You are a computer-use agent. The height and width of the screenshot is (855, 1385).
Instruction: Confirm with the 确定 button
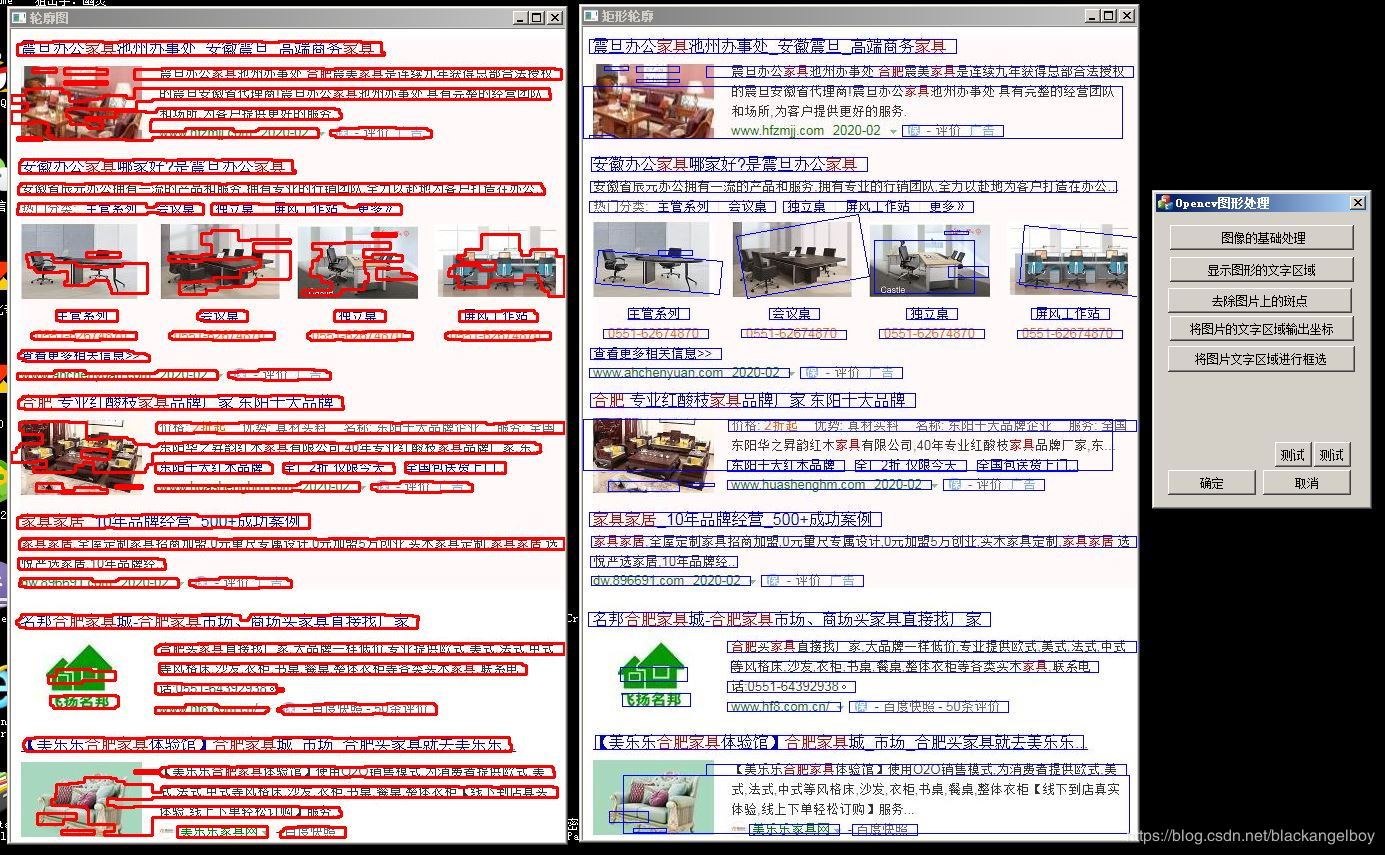(1212, 483)
